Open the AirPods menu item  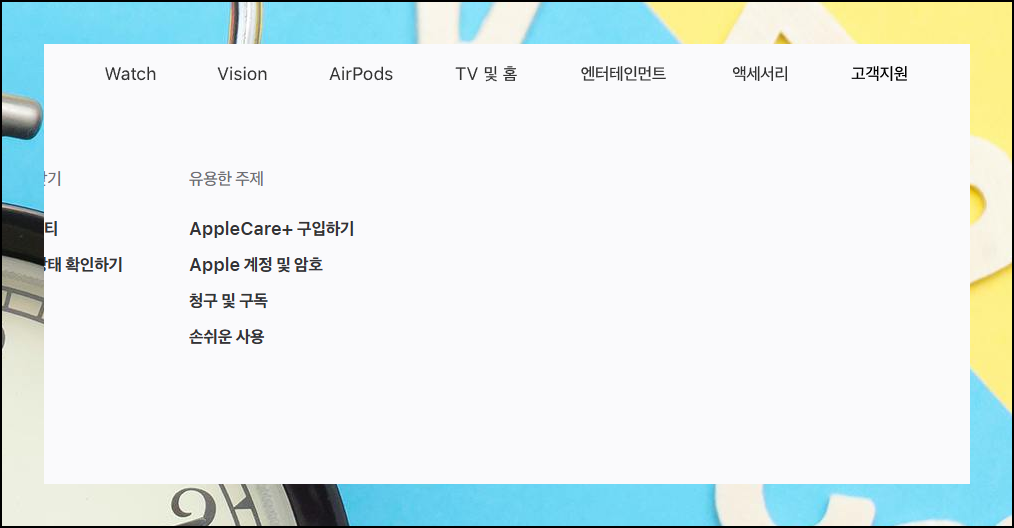(361, 74)
